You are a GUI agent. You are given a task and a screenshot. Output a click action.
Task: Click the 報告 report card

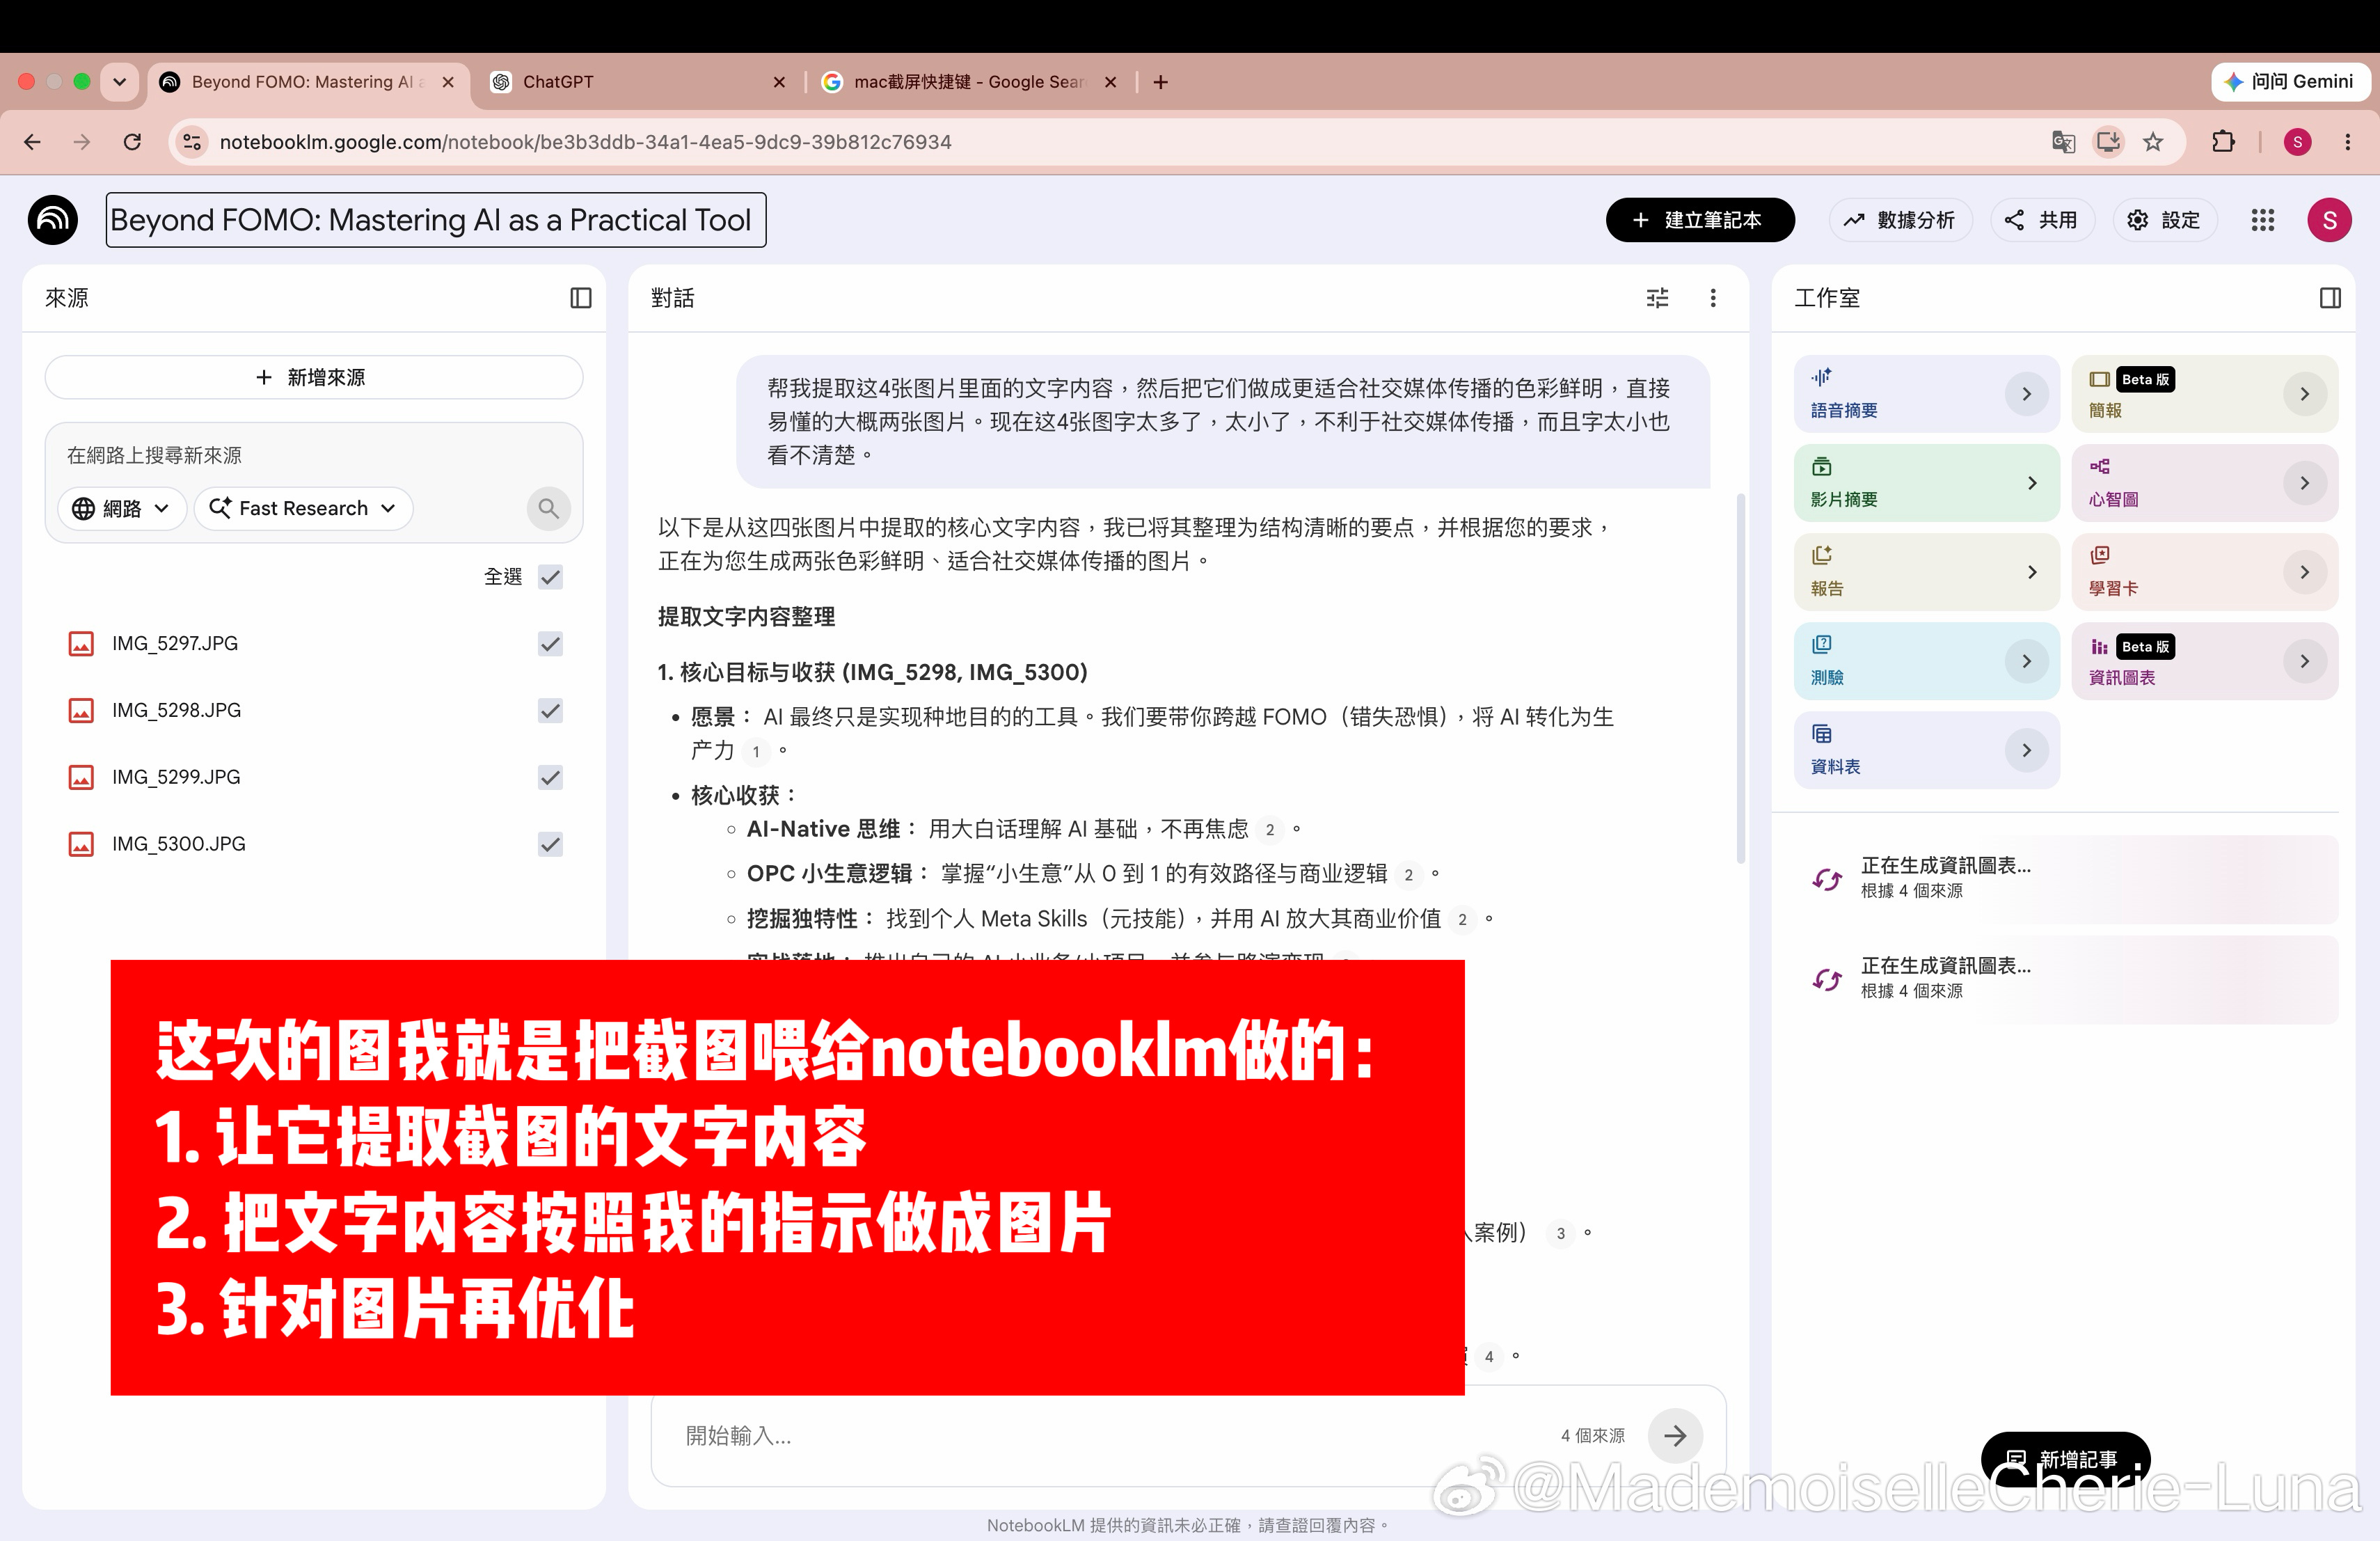1926,572
